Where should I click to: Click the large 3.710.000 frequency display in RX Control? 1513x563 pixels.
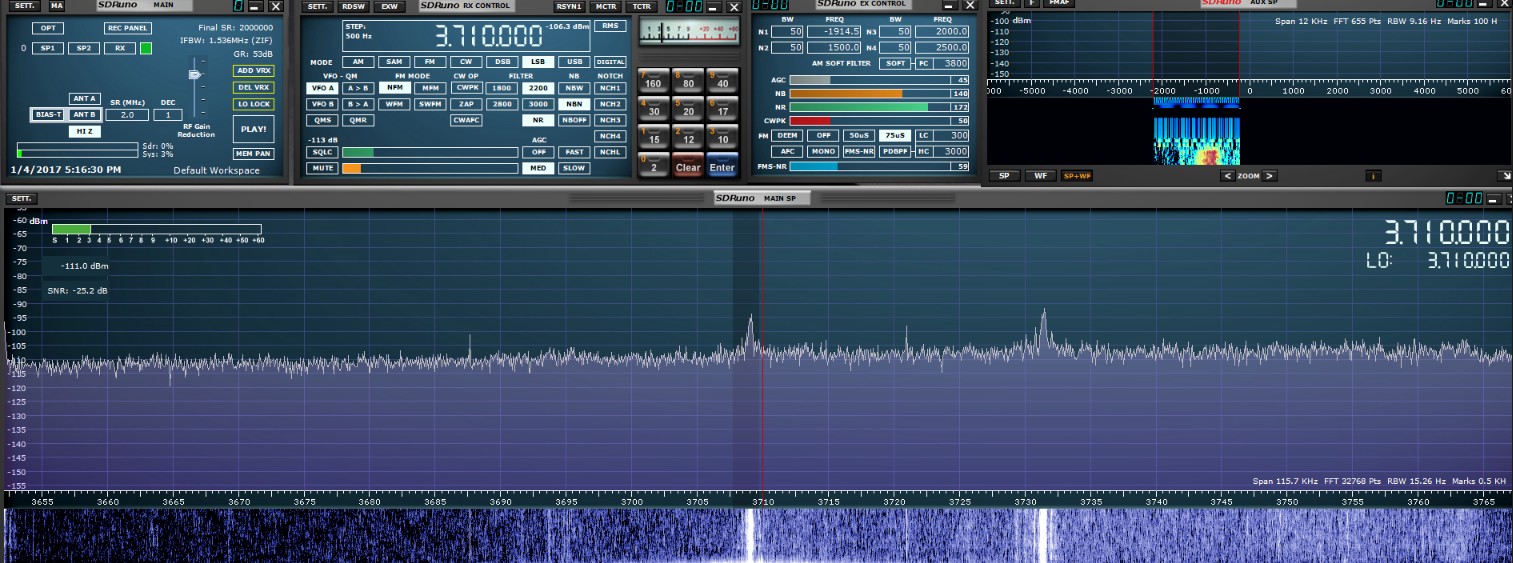coord(488,37)
